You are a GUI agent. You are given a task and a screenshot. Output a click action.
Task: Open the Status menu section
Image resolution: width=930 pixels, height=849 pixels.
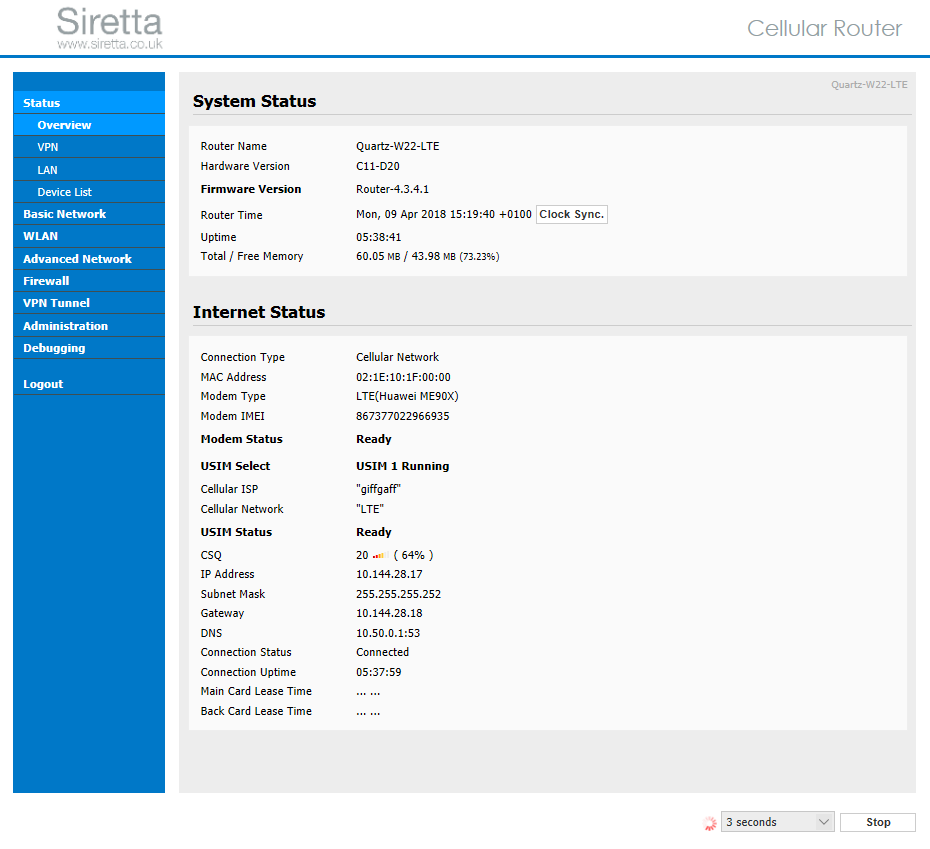pyautogui.click(x=89, y=103)
